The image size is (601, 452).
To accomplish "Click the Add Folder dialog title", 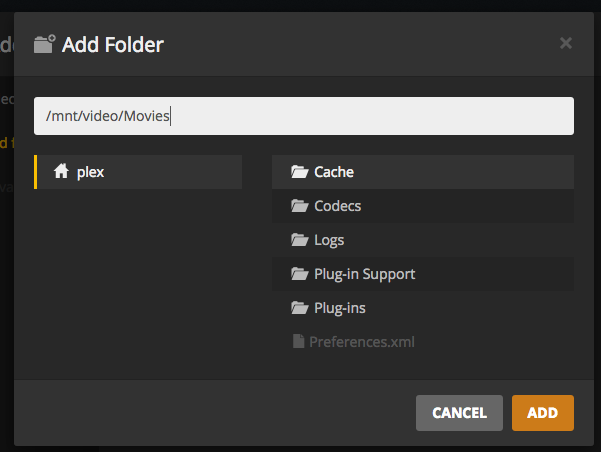I will pyautogui.click(x=112, y=44).
